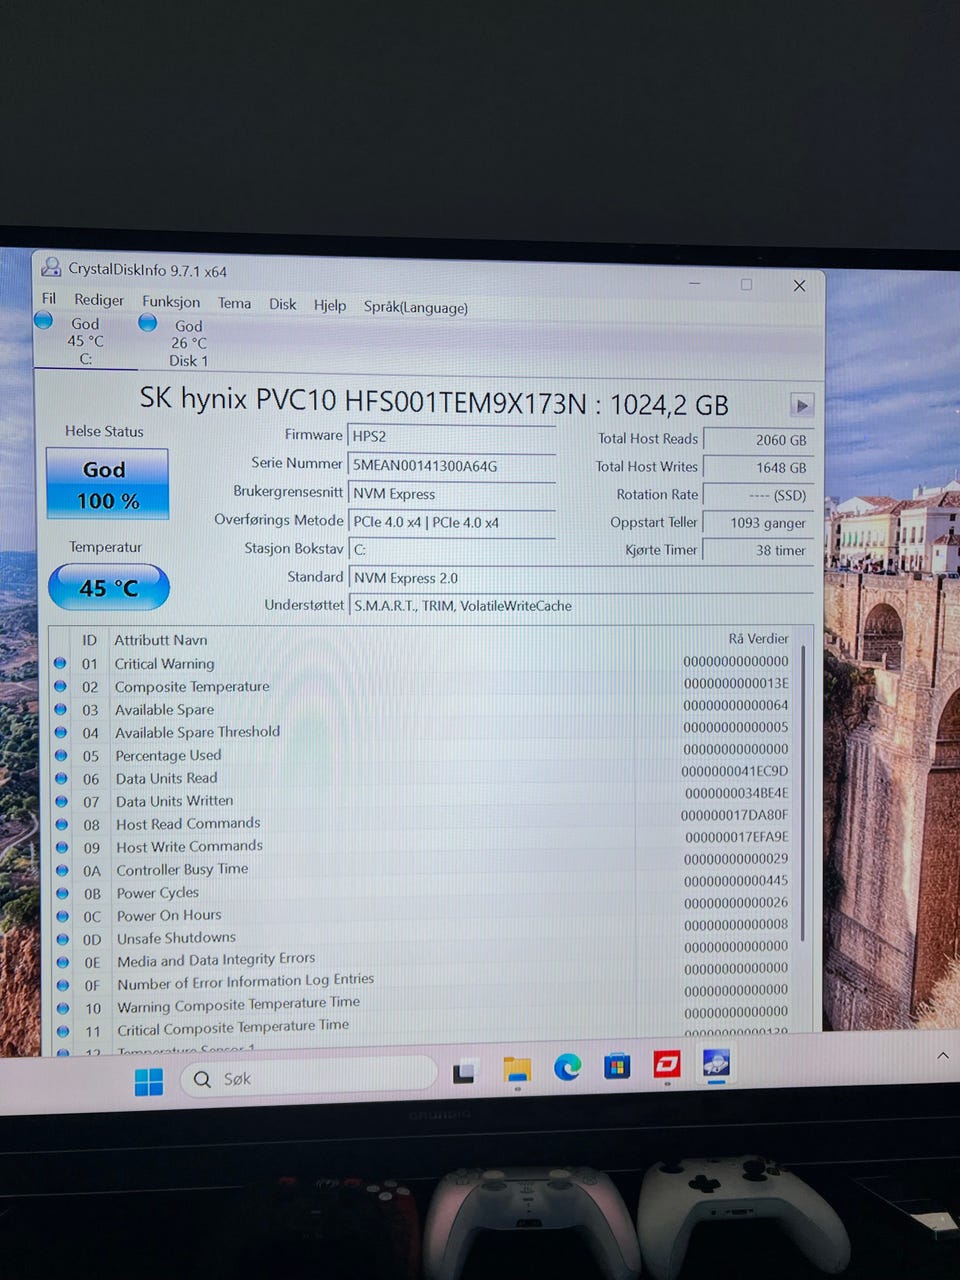Click the status dot for Data Units Read
The height and width of the screenshot is (1280, 960).
tap(61, 778)
